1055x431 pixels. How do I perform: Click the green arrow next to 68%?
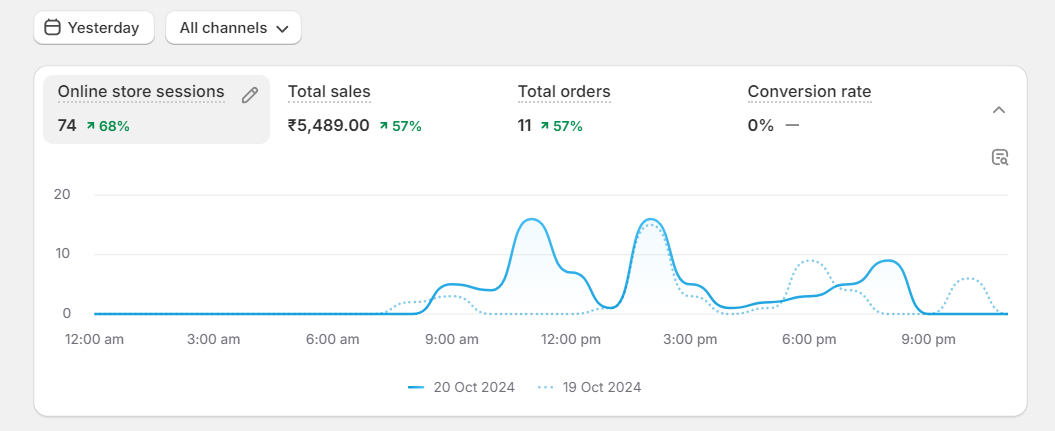point(91,126)
